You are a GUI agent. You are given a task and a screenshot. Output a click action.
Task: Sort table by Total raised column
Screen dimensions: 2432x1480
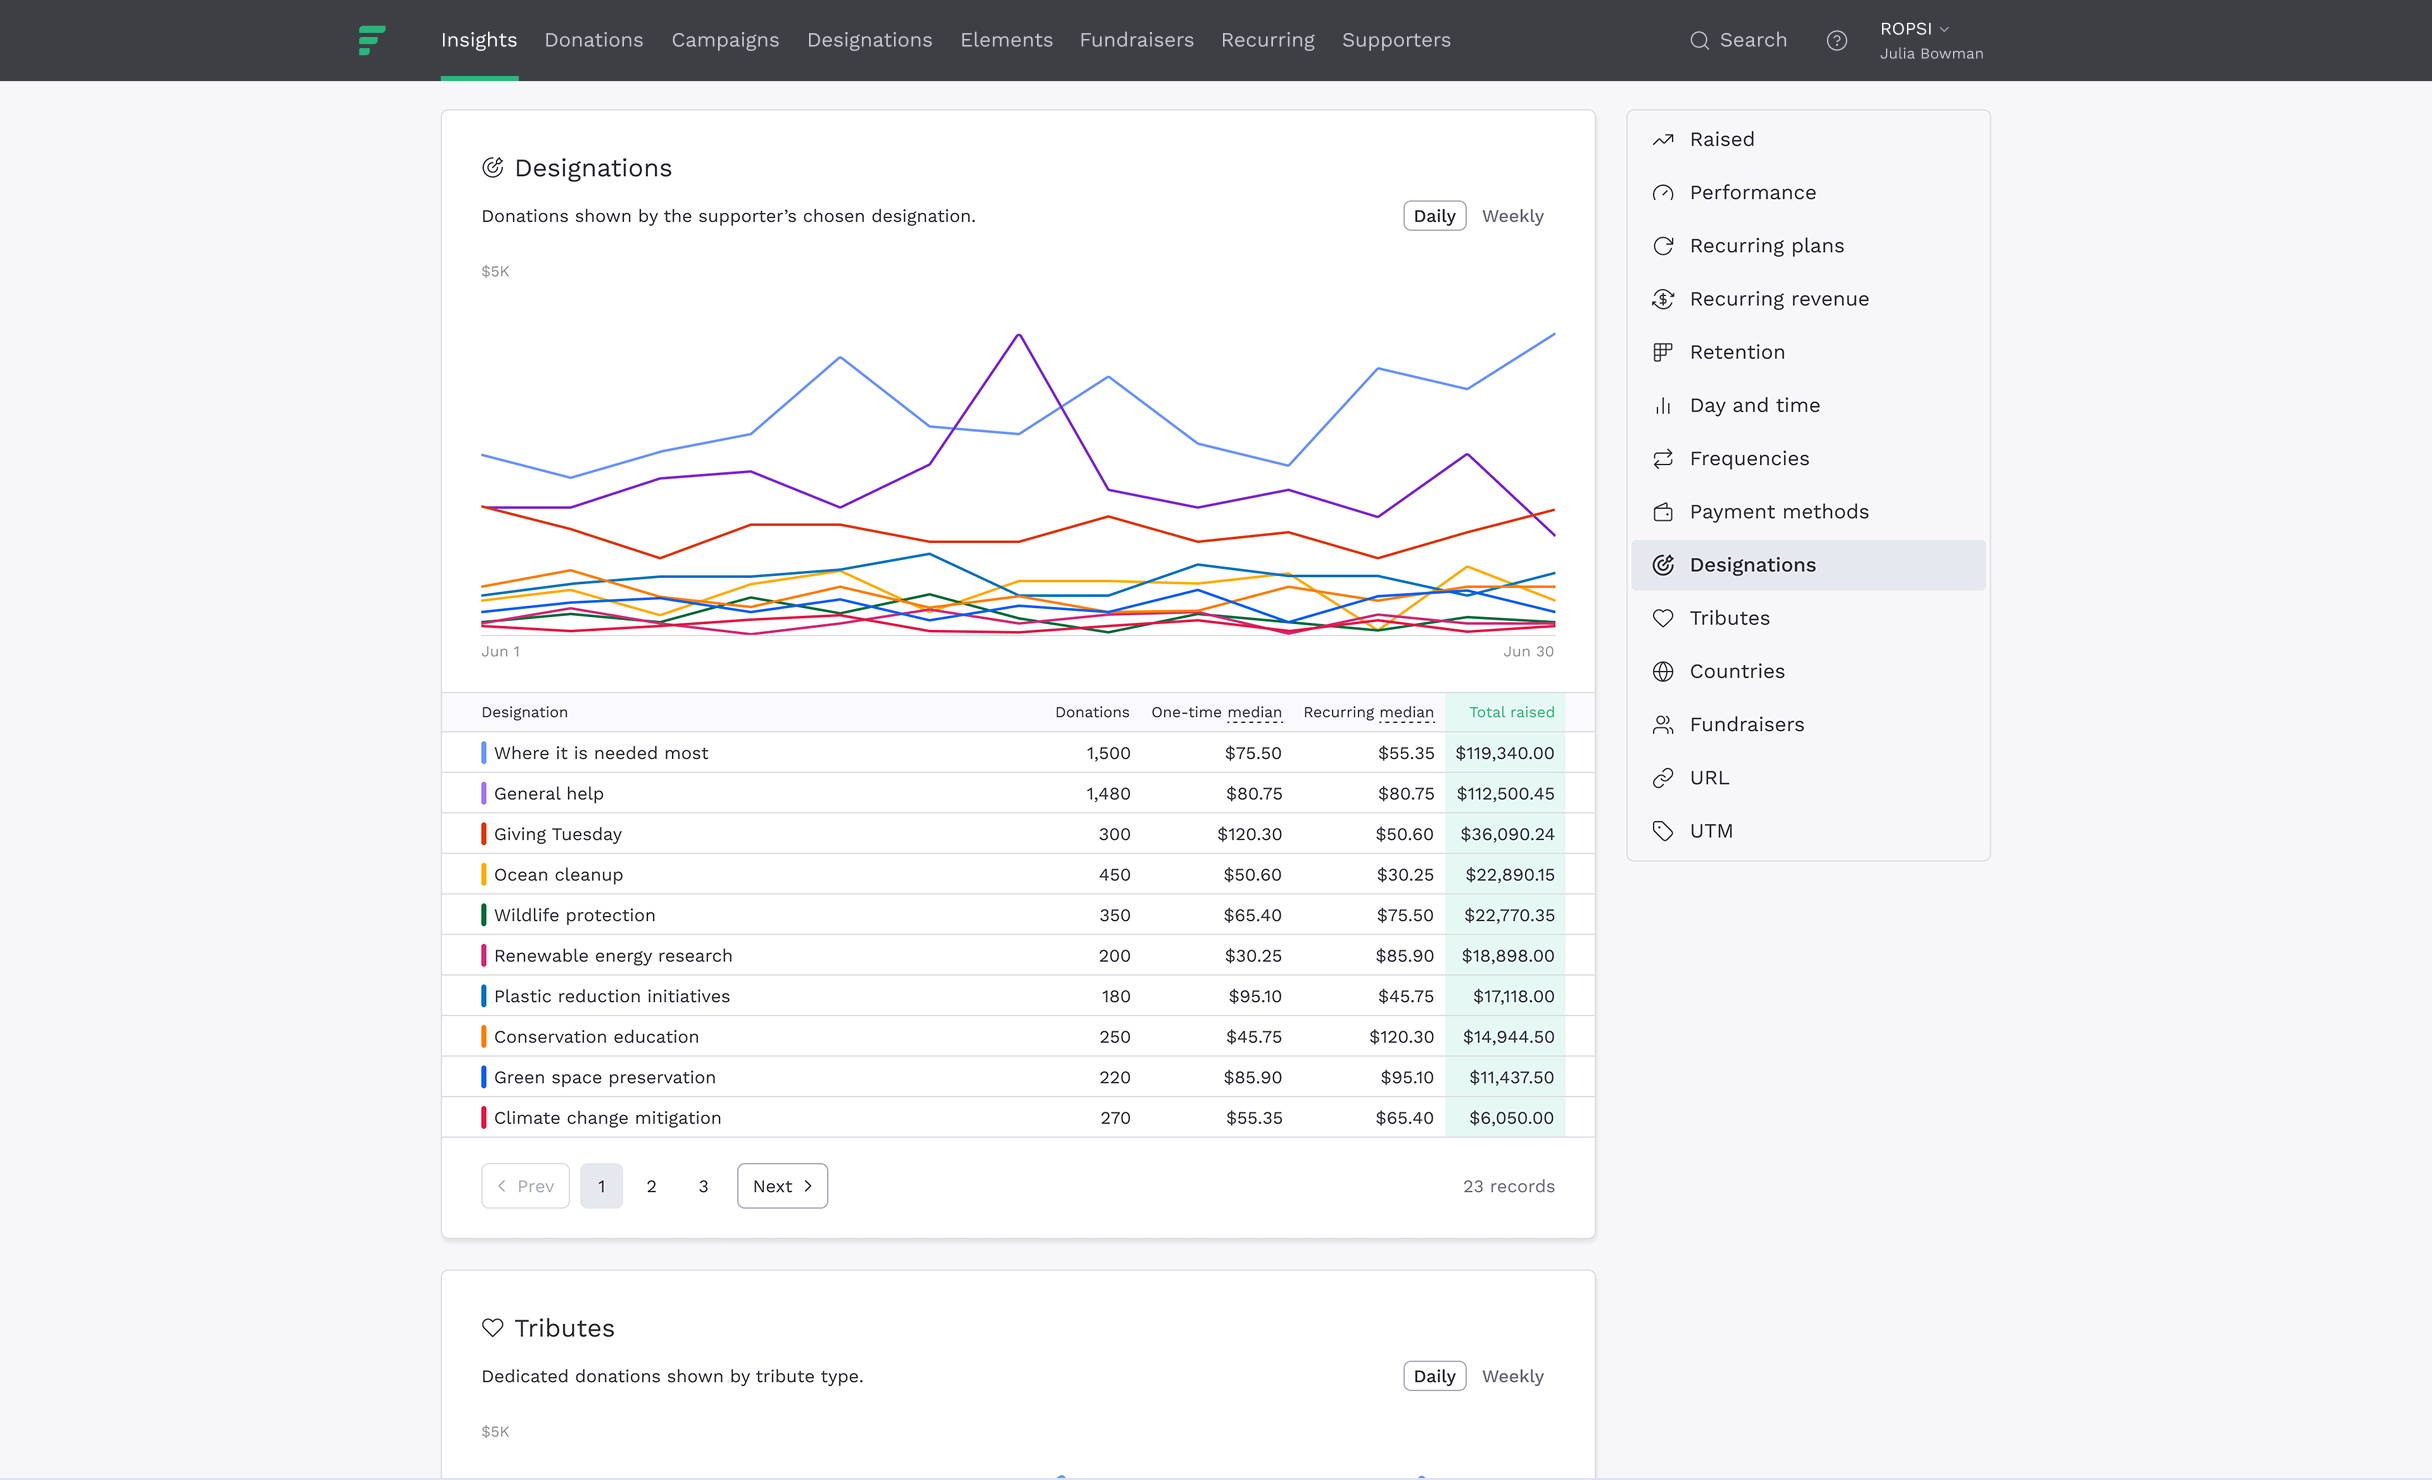tap(1511, 712)
